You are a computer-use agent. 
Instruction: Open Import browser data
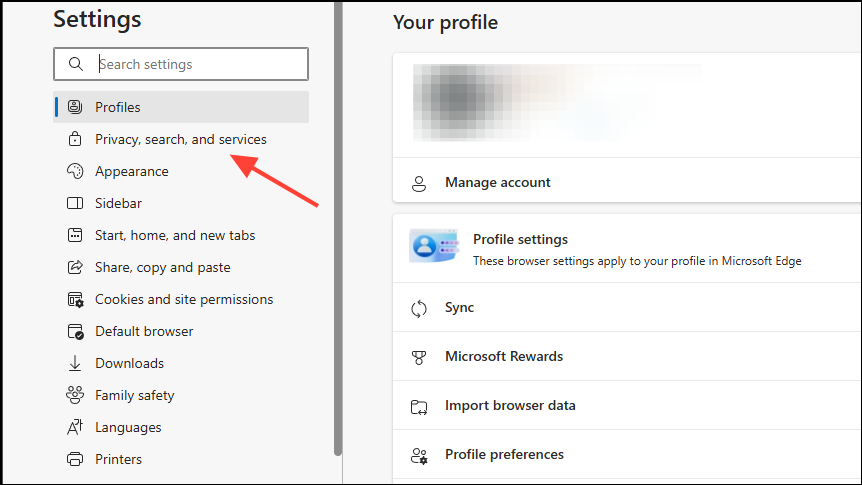pyautogui.click(x=627, y=406)
